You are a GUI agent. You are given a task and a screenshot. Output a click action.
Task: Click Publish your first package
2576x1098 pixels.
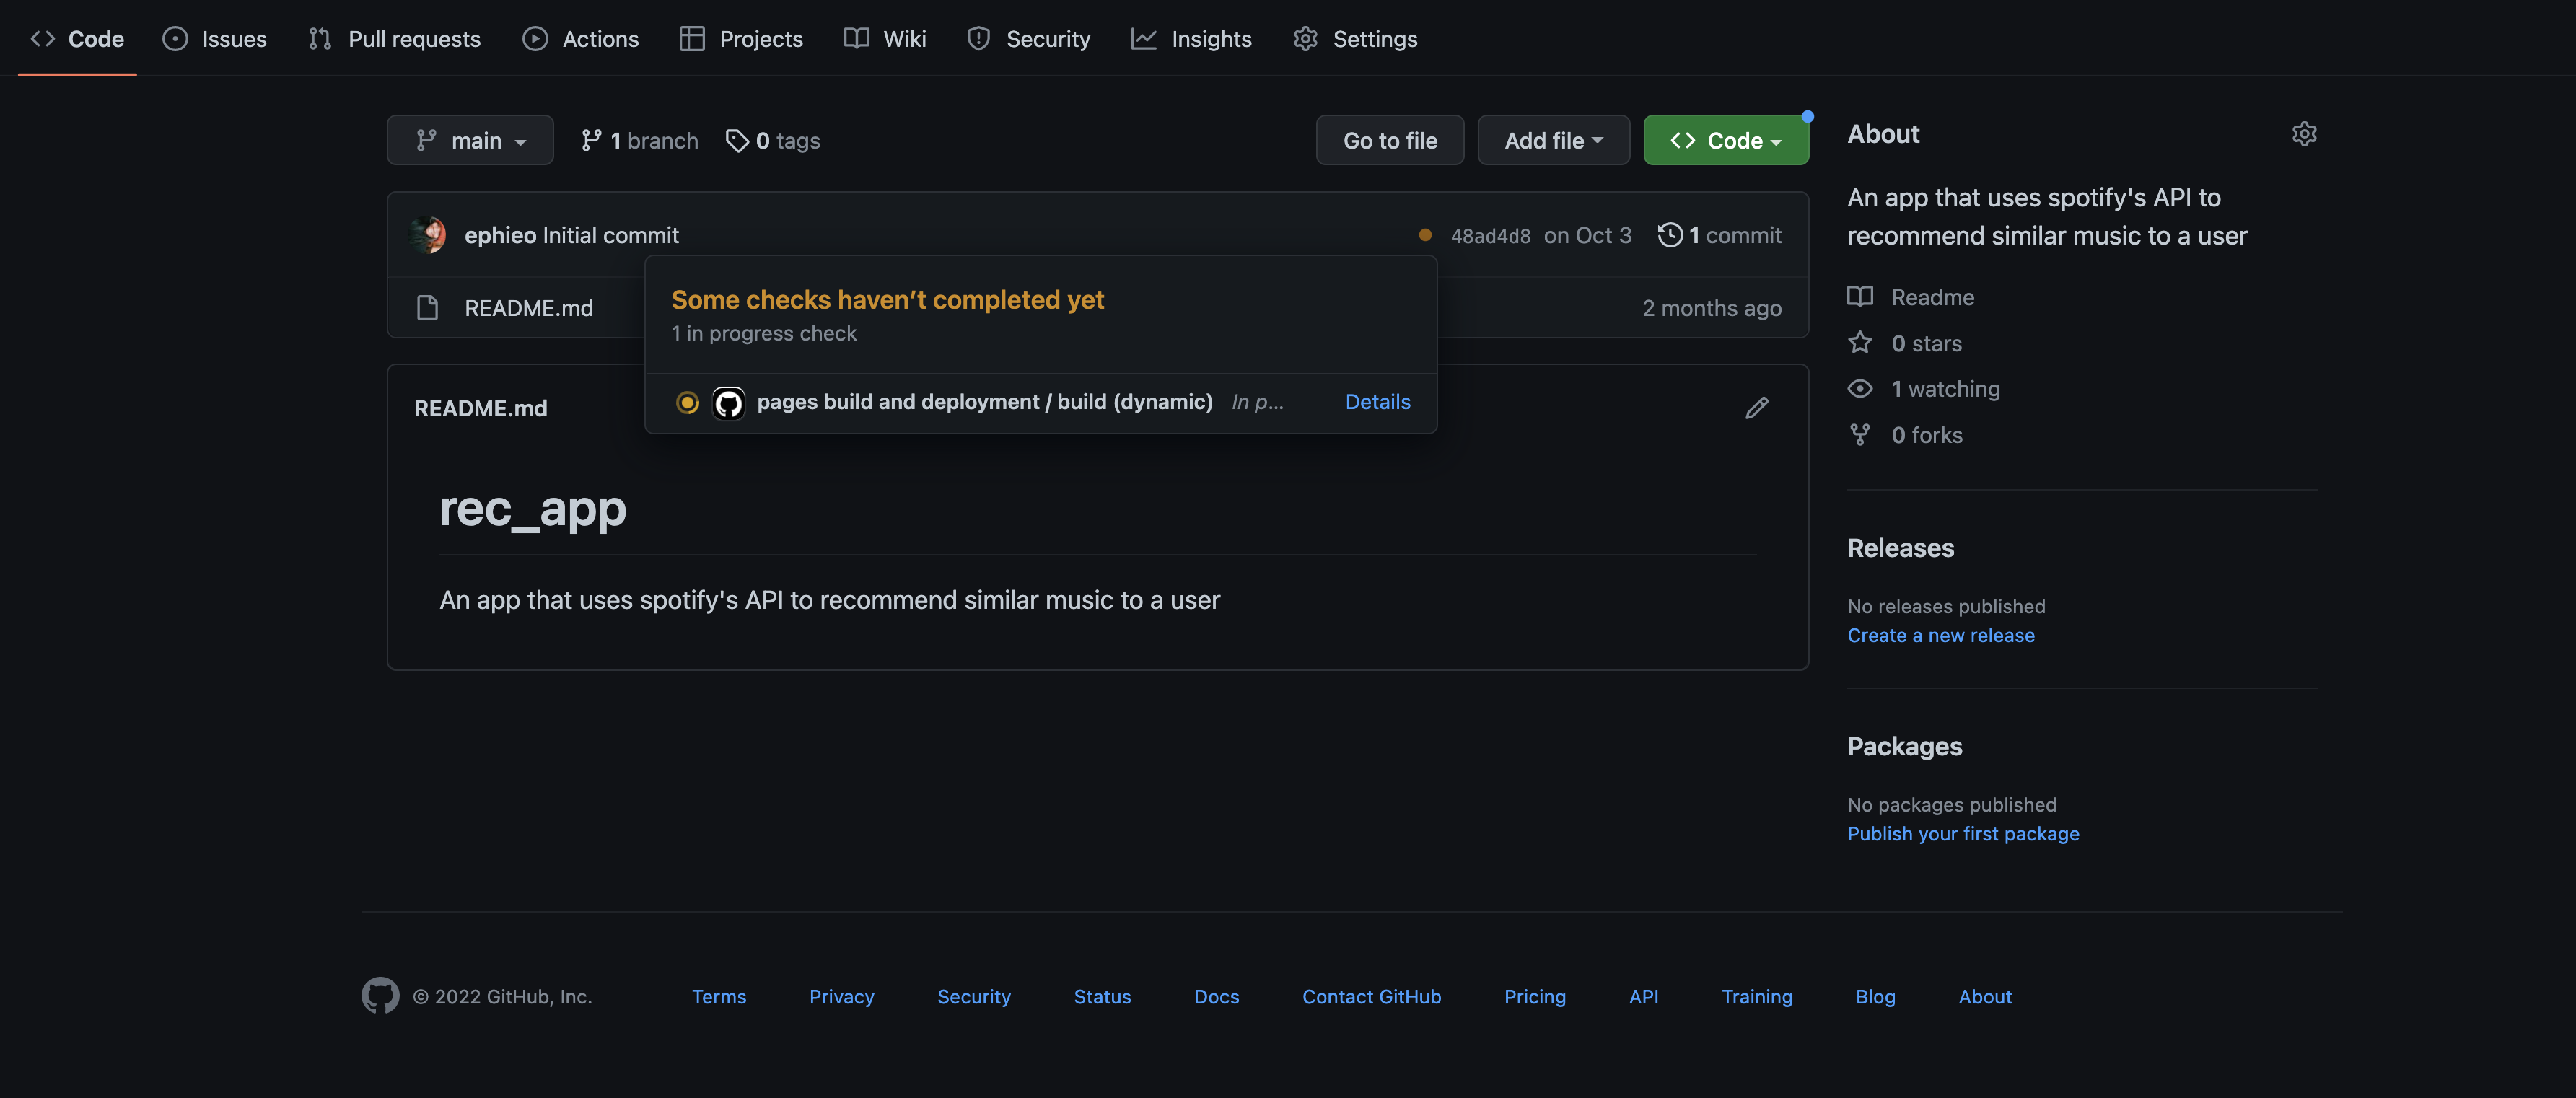[x=1962, y=834]
